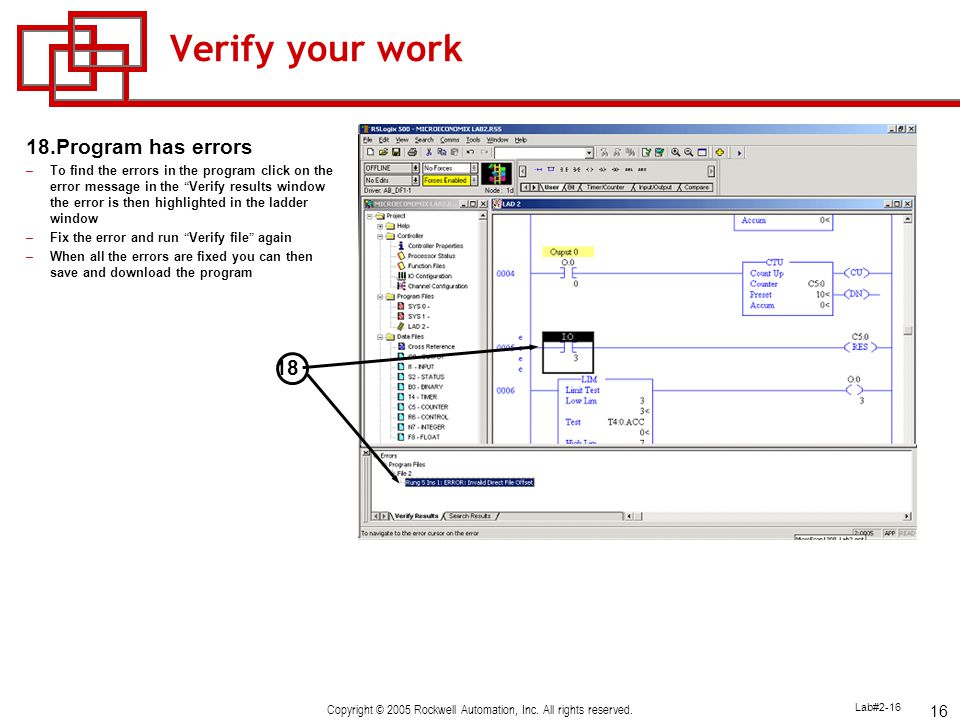Click the Verify Project icon in toolbar
Image resolution: width=960 pixels, height=720 pixels.
coord(659,152)
